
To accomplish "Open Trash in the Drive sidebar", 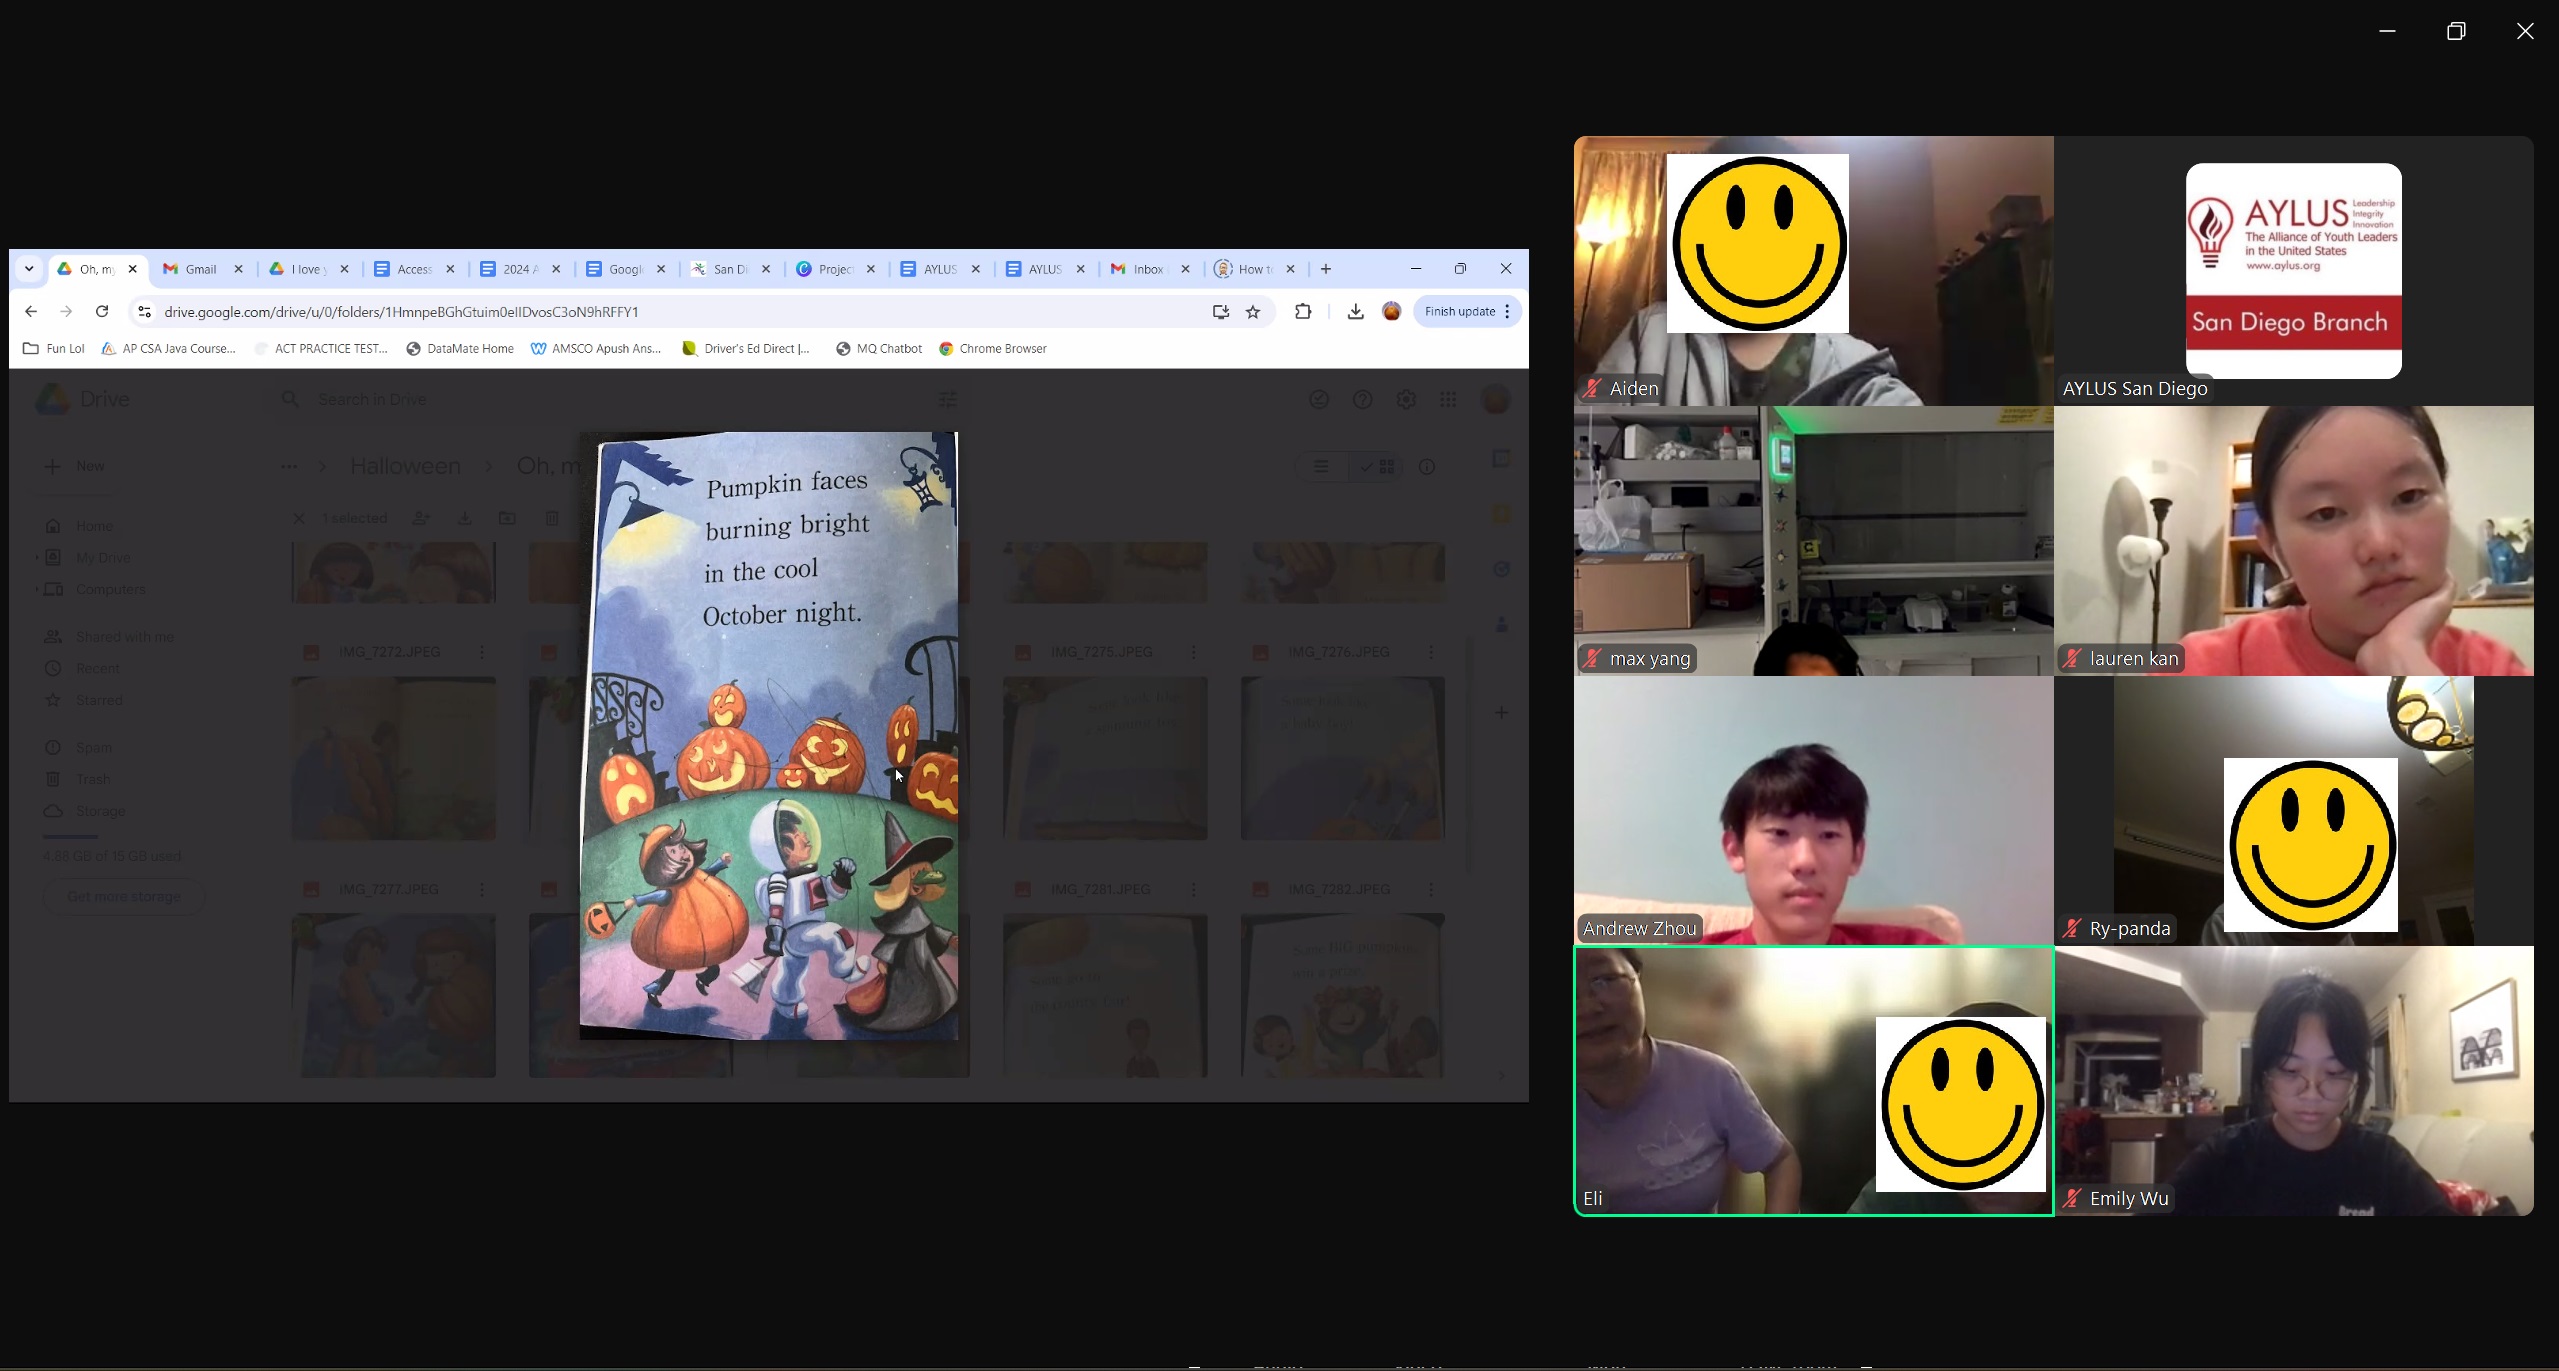I will (x=93, y=779).
